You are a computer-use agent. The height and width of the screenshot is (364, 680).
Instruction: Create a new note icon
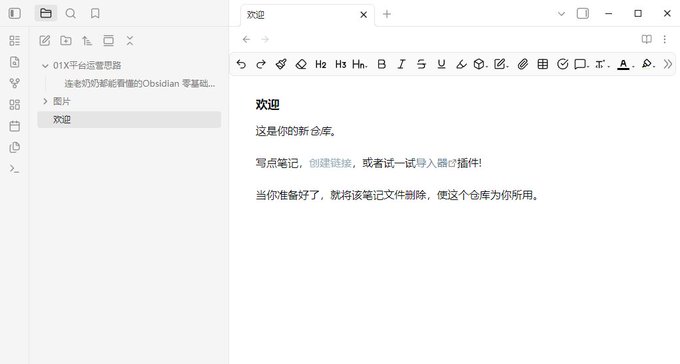coord(45,41)
